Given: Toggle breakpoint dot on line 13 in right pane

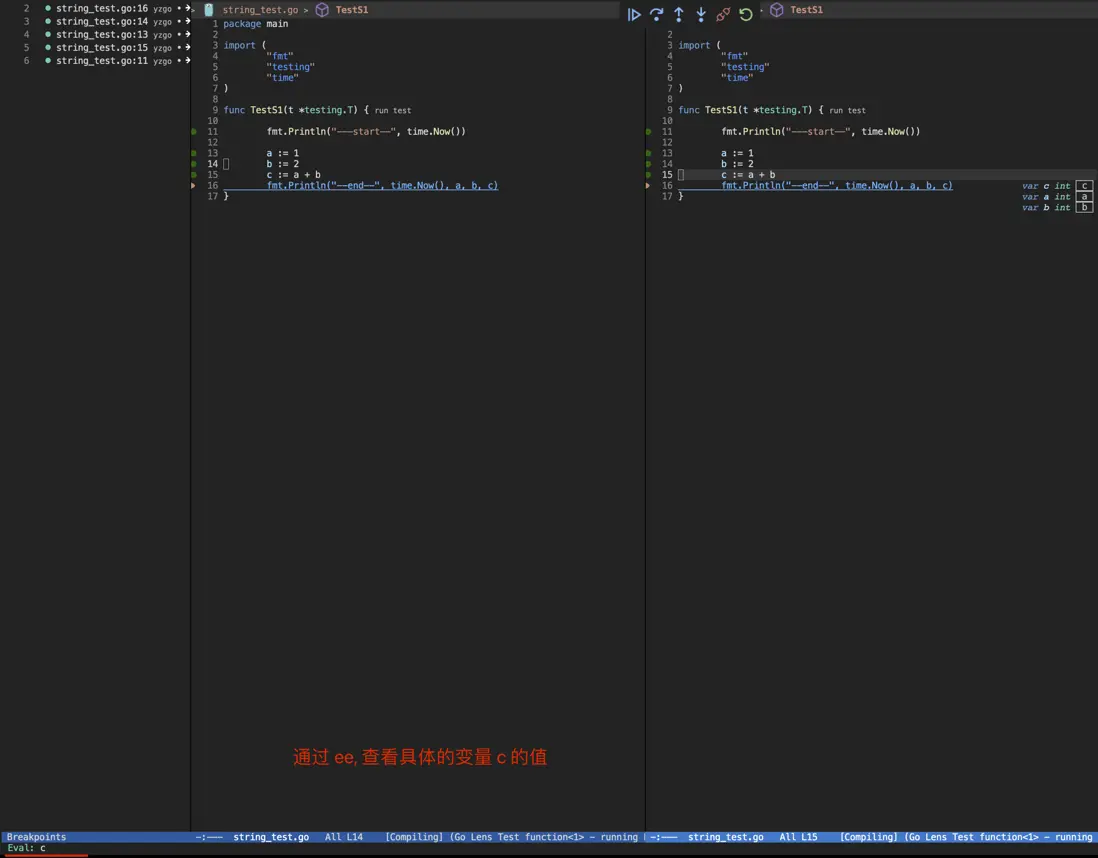Looking at the screenshot, I should tap(648, 153).
